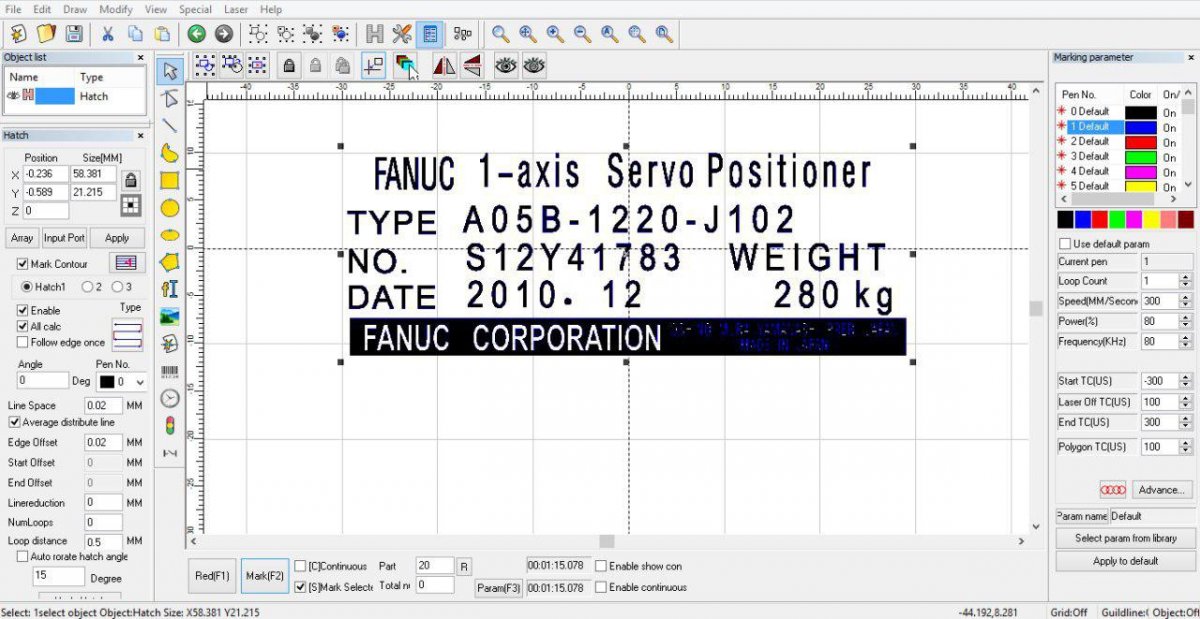Open the Modify menu
The width and height of the screenshot is (1200, 619).
pyautogui.click(x=116, y=9)
